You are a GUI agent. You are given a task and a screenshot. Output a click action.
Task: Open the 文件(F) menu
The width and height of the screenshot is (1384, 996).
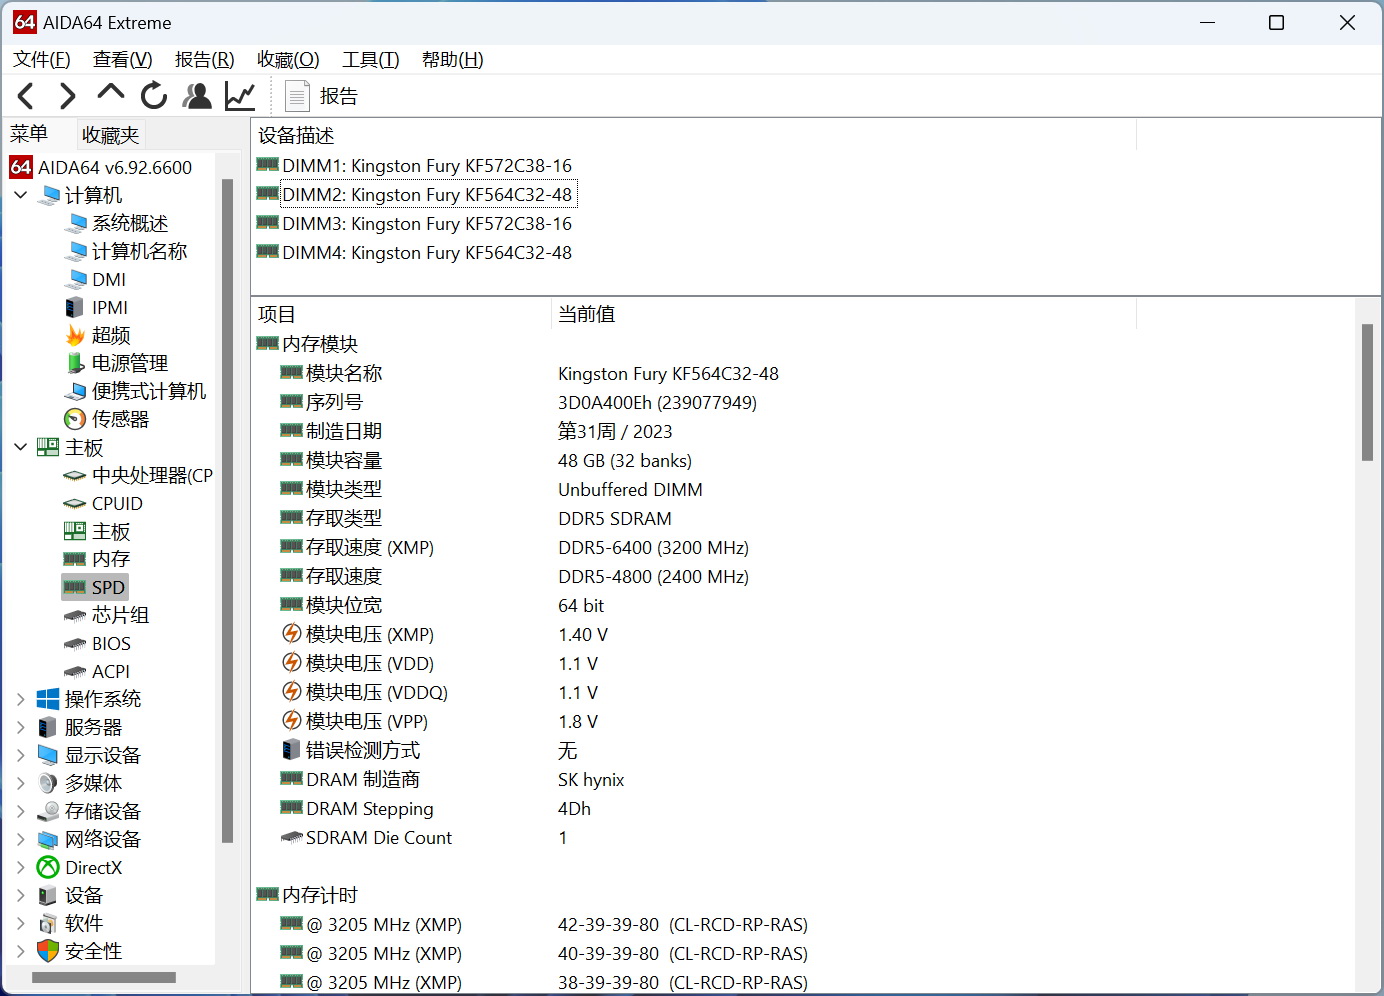tap(41, 60)
